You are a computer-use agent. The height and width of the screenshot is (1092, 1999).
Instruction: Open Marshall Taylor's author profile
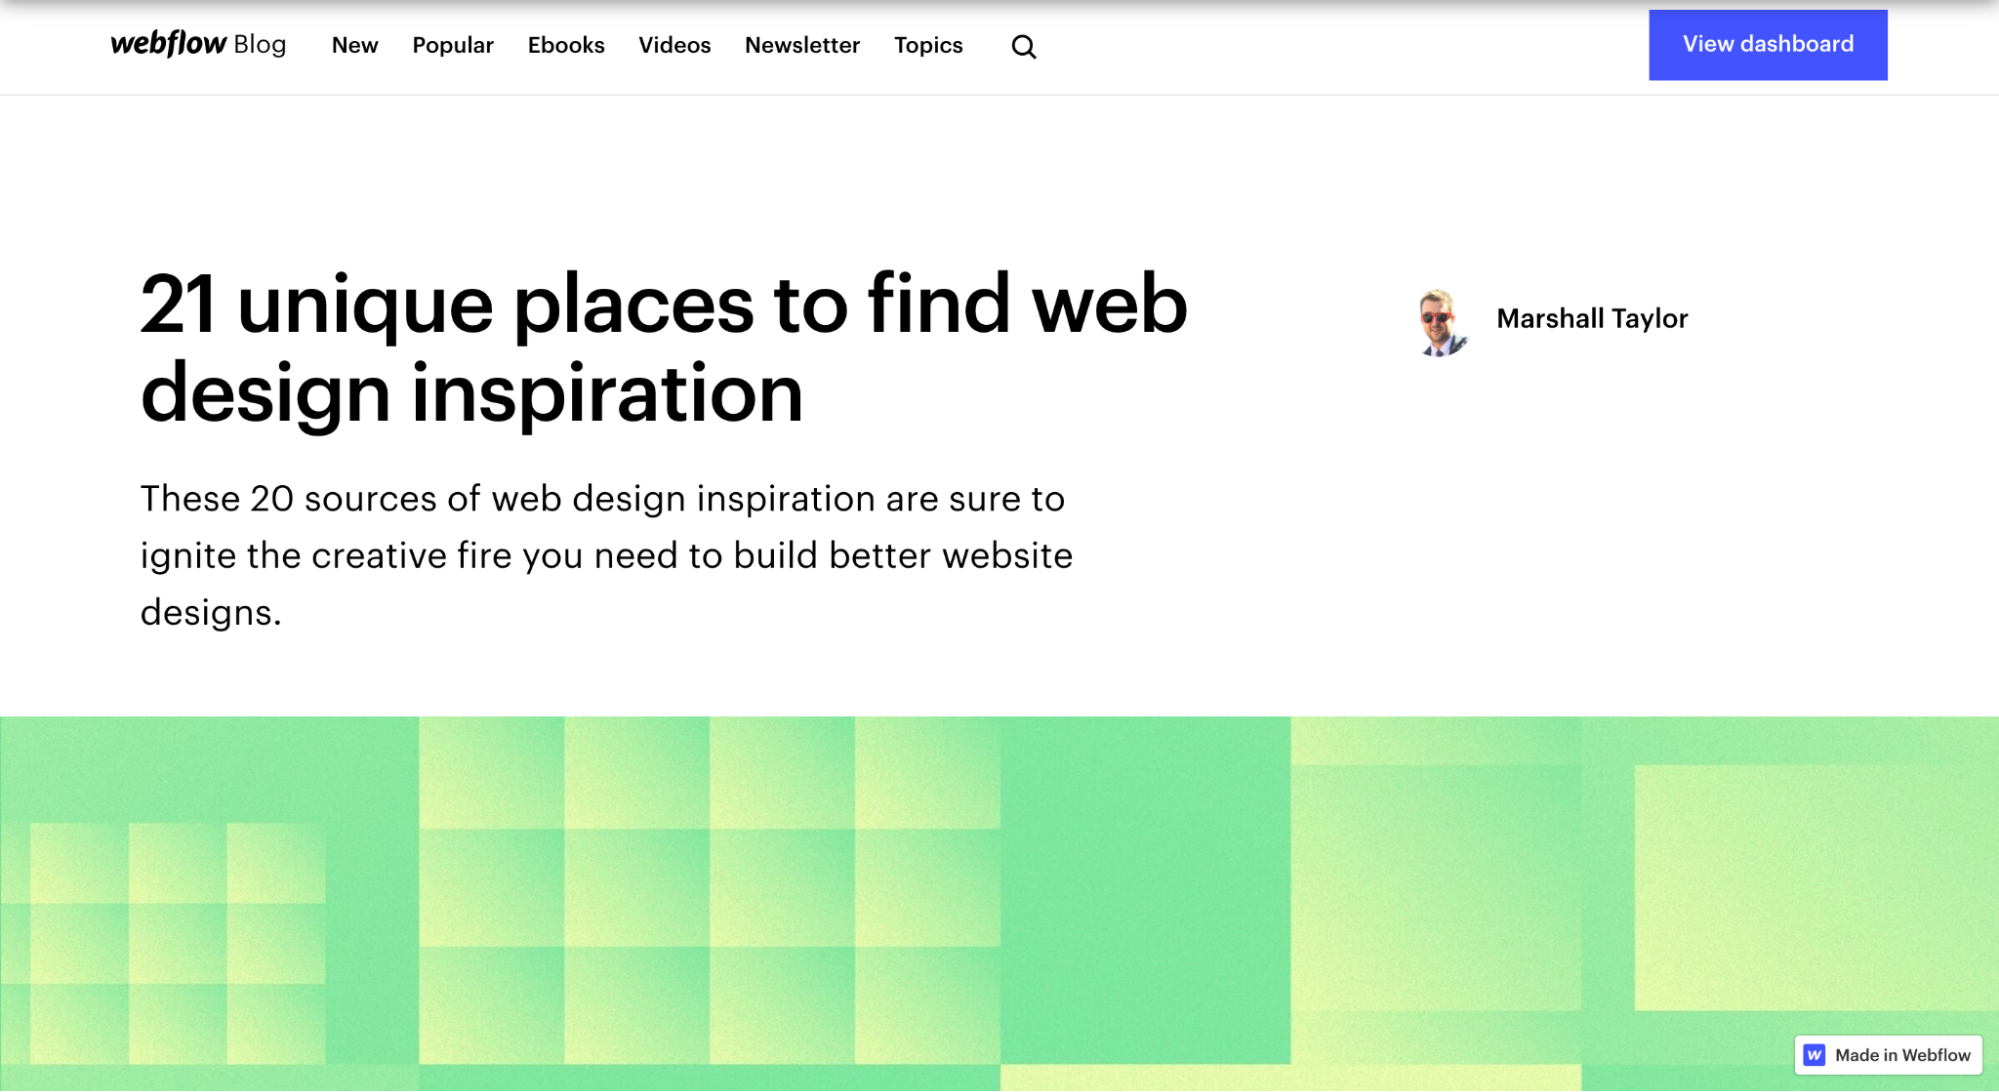click(1591, 319)
